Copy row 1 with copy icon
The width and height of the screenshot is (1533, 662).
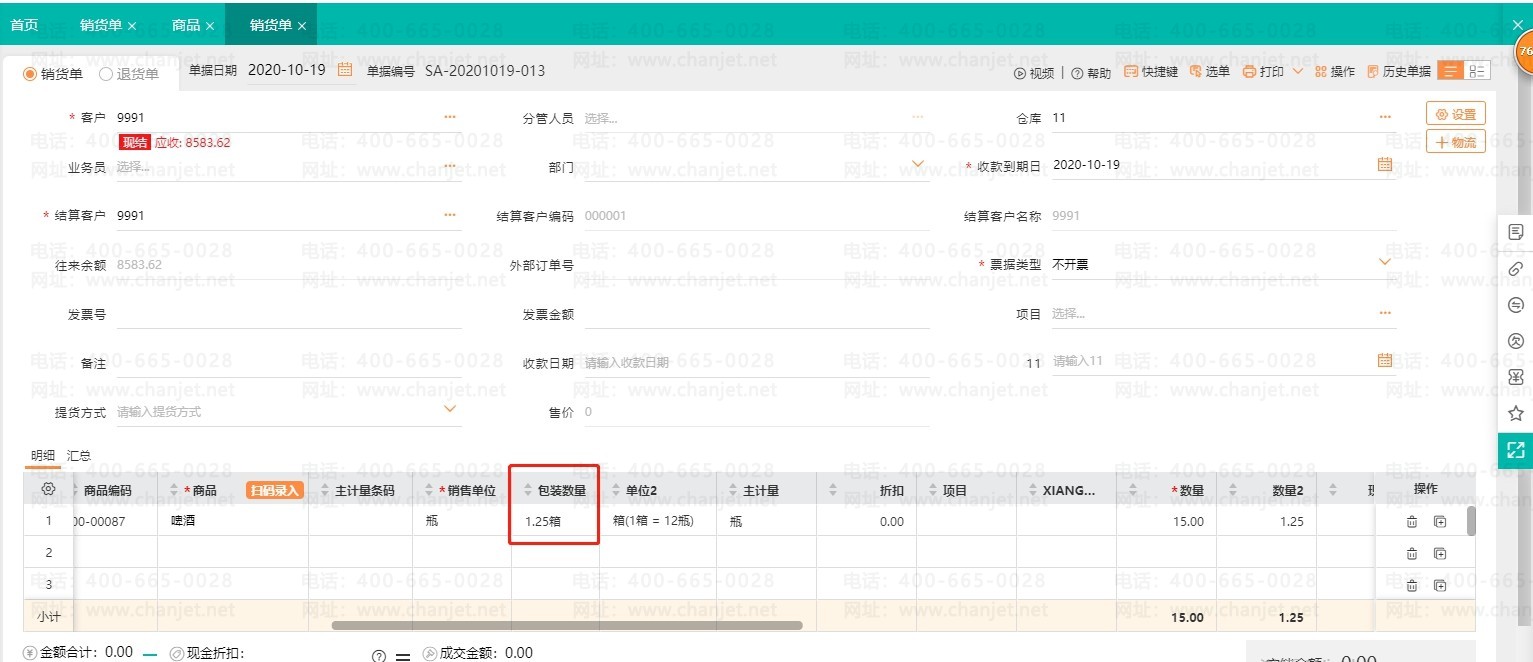pos(1440,521)
